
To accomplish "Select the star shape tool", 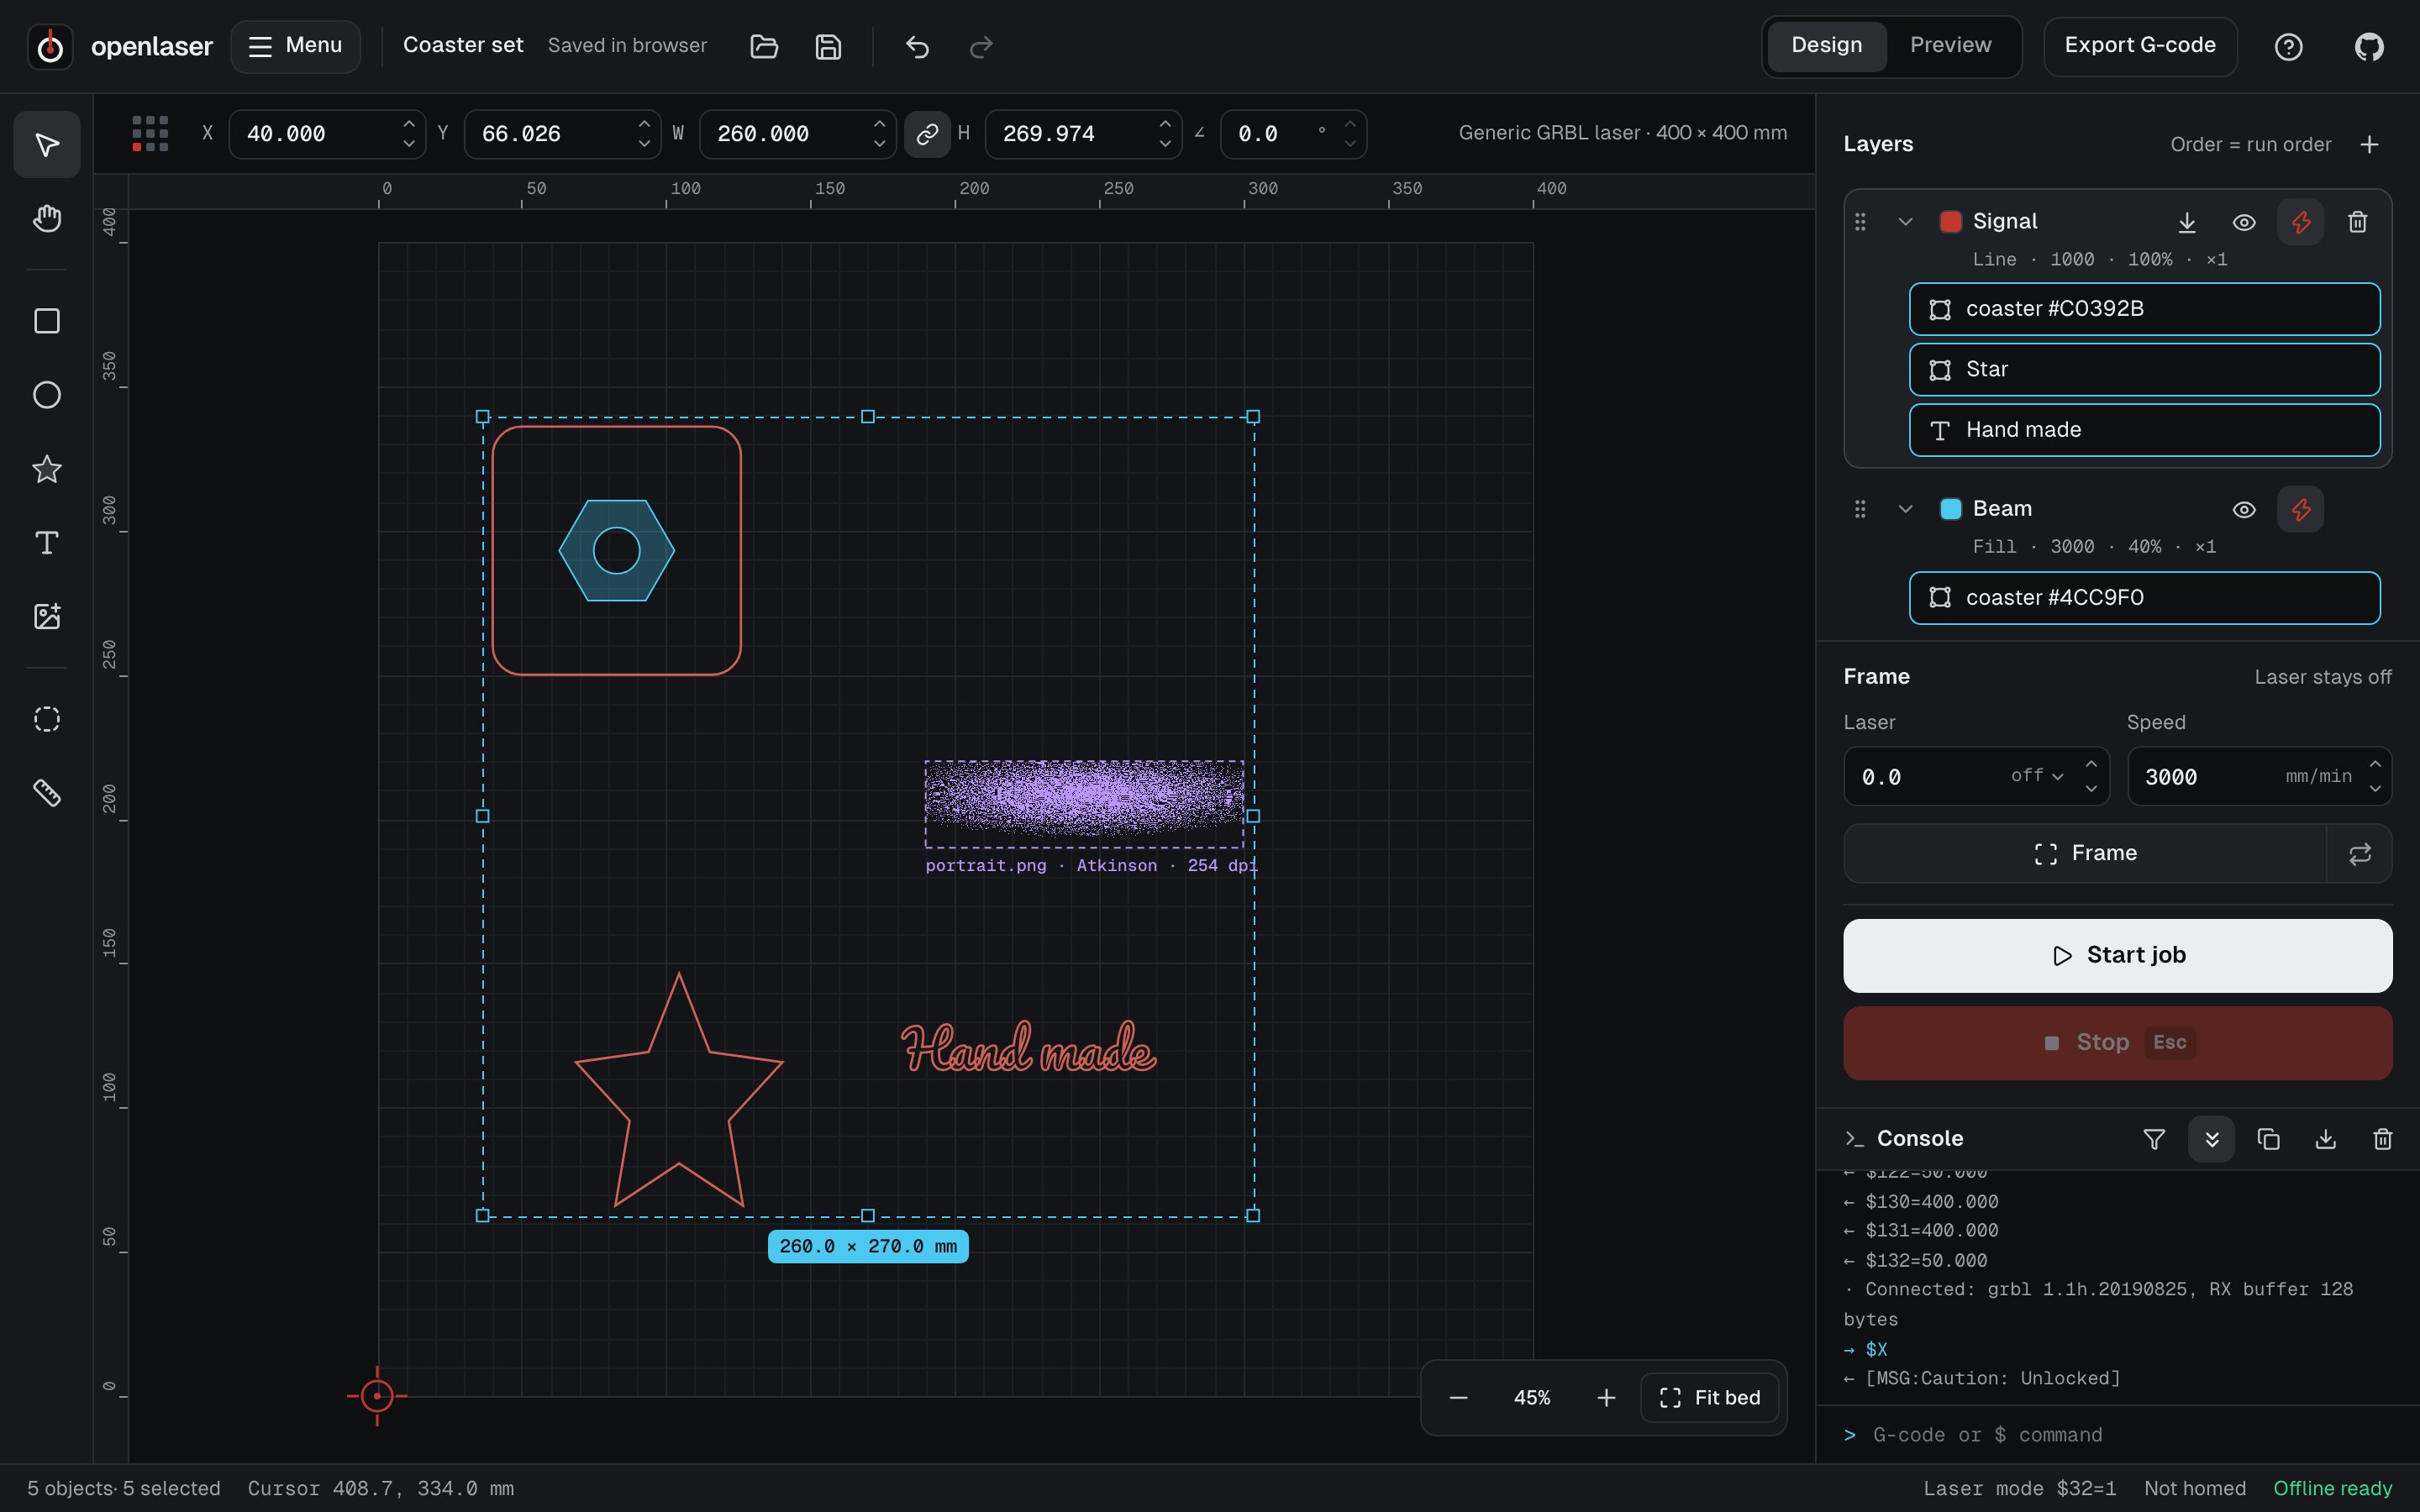I will (47, 469).
